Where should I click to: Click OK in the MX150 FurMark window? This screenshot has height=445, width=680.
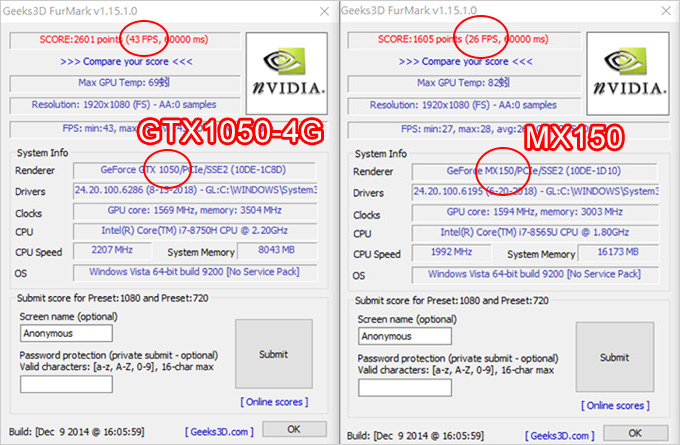(x=635, y=432)
